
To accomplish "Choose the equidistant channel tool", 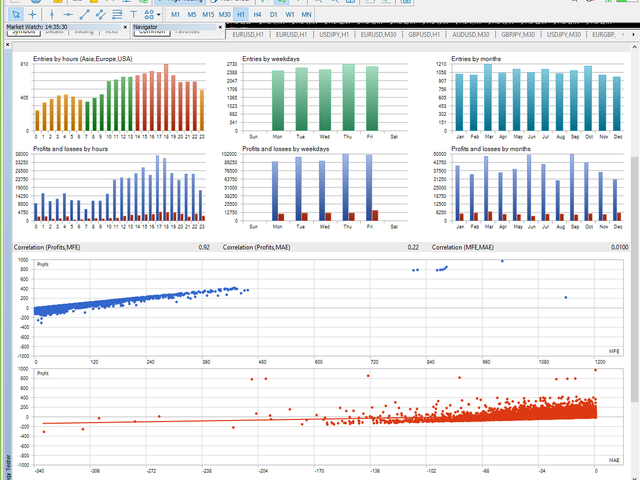I will coord(101,15).
